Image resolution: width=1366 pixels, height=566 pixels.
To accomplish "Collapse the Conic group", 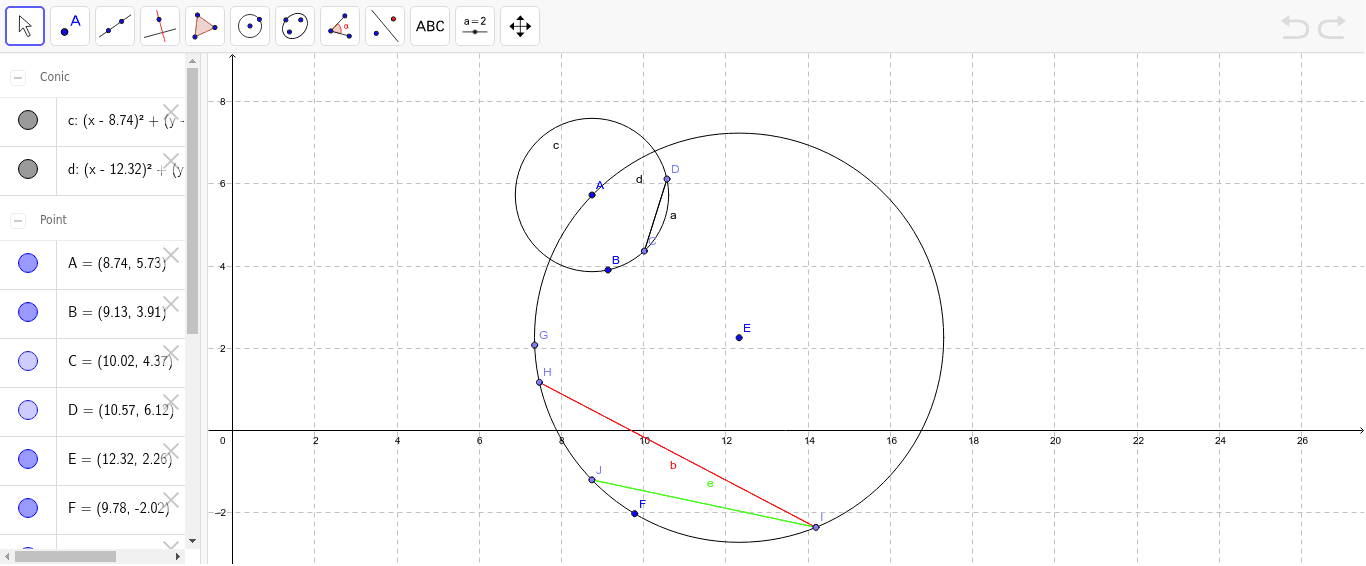I will (x=18, y=77).
